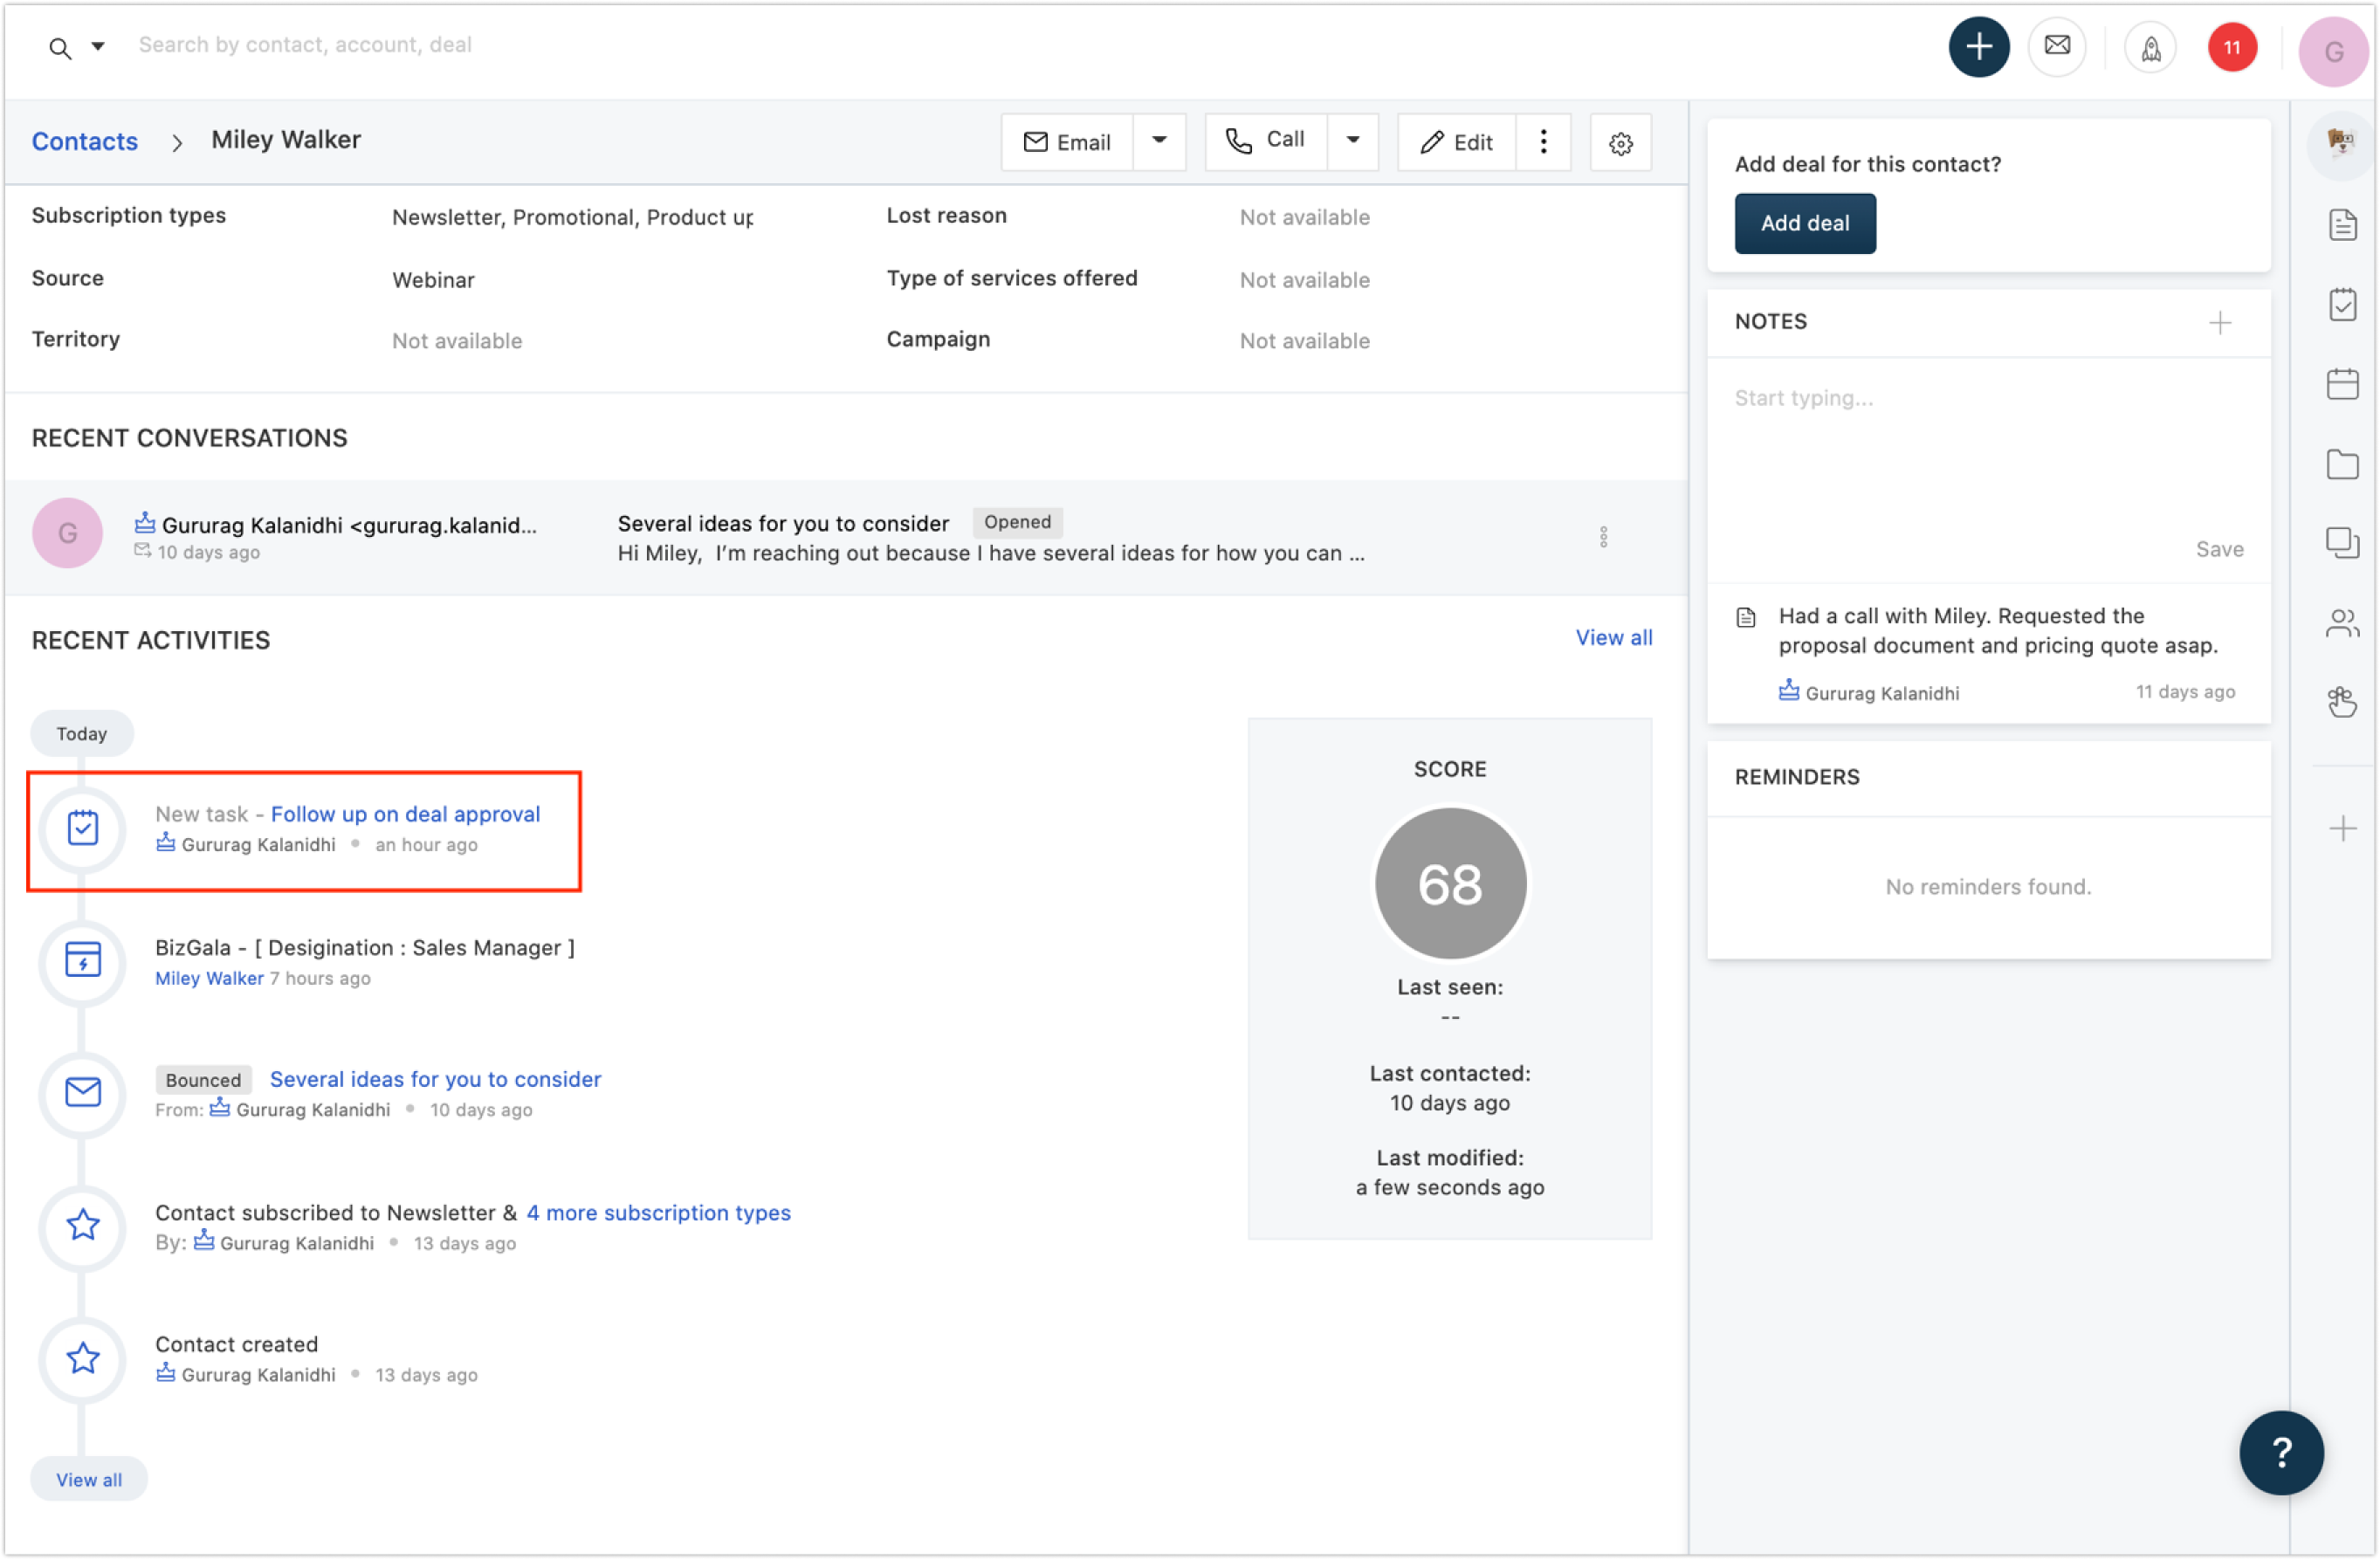Click the rocket icon in top bar
This screenshot has width=2380, height=1560.
tap(2150, 47)
